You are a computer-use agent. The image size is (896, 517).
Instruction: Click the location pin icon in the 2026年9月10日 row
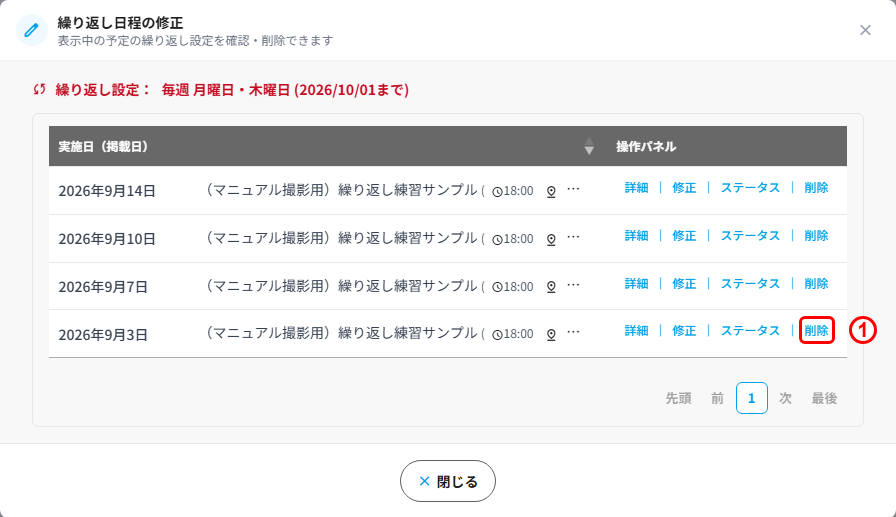(551, 239)
